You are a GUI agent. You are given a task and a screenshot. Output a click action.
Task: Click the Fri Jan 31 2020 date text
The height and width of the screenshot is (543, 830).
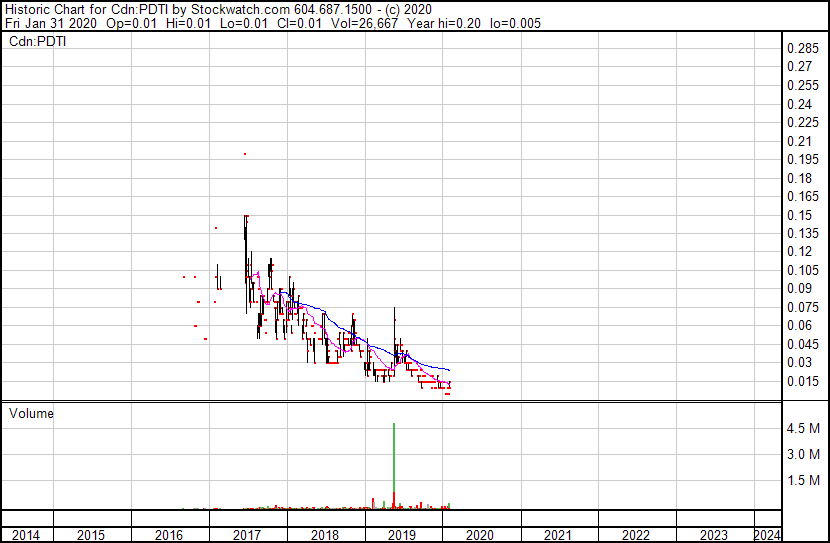pyautogui.click(x=51, y=23)
